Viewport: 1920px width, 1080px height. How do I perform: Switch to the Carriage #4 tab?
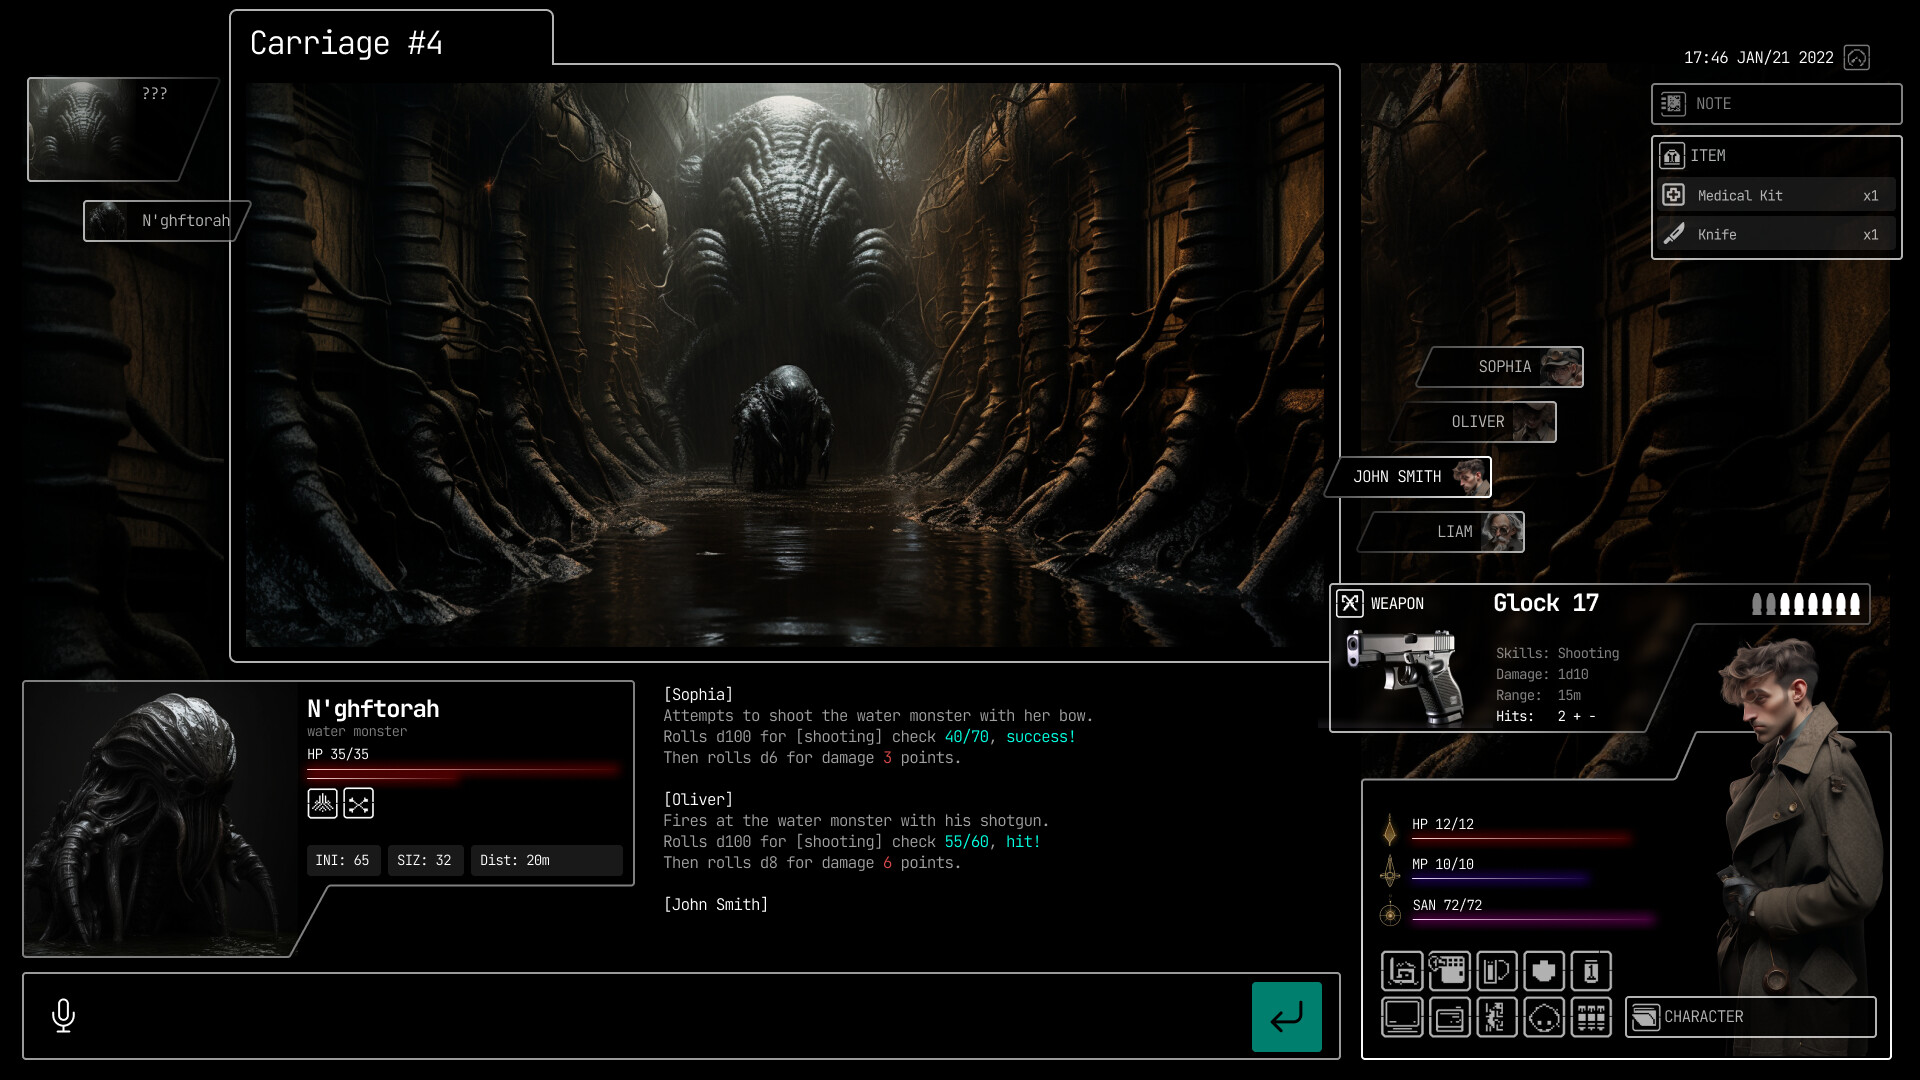[347, 43]
